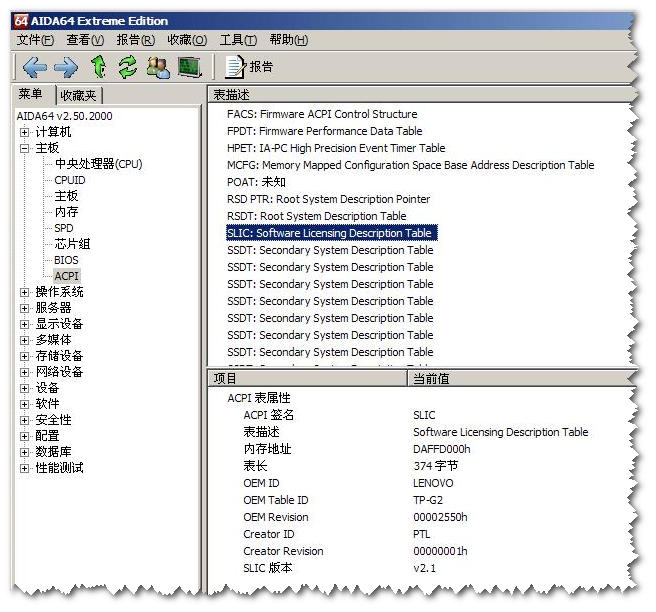Select the FACS: Firmware ACPI Control Structure row
The image size is (656, 612).
pyautogui.click(x=322, y=114)
